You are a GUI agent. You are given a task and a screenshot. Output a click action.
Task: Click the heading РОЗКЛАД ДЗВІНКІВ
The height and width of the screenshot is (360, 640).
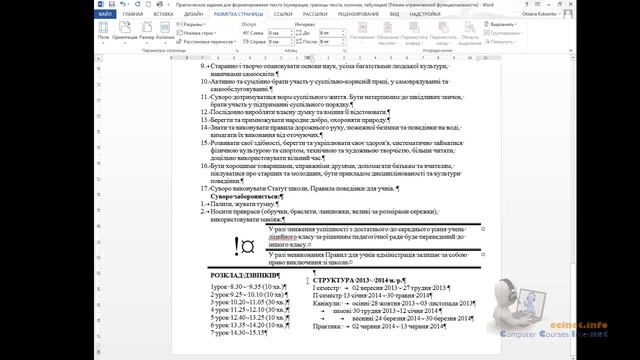[244, 276]
